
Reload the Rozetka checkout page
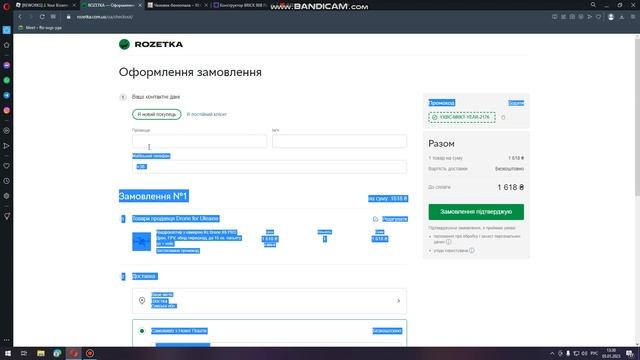click(42, 17)
